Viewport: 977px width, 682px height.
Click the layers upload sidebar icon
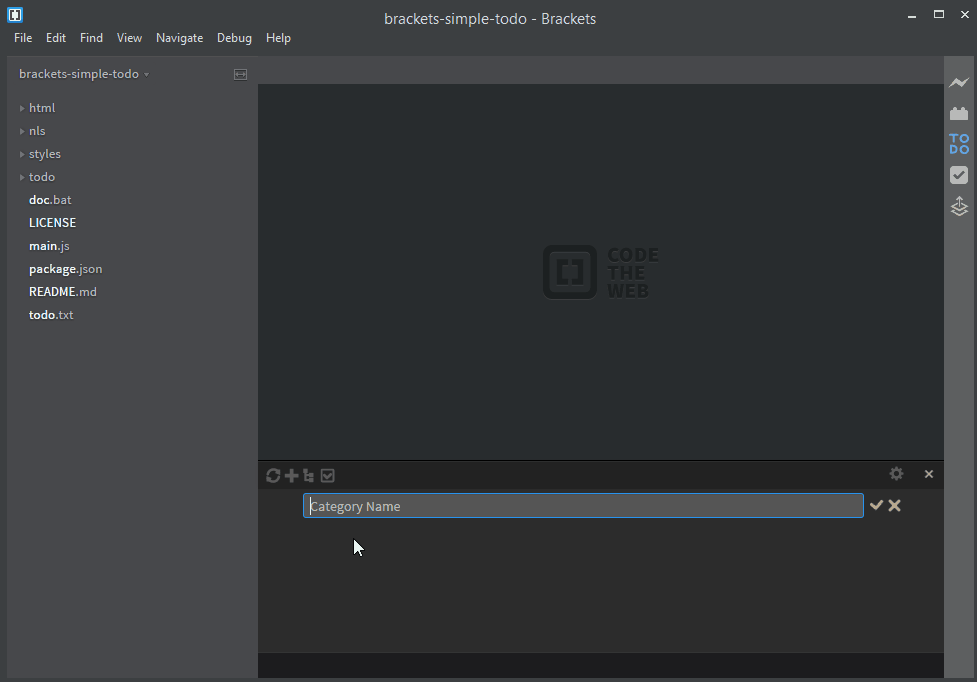click(959, 206)
